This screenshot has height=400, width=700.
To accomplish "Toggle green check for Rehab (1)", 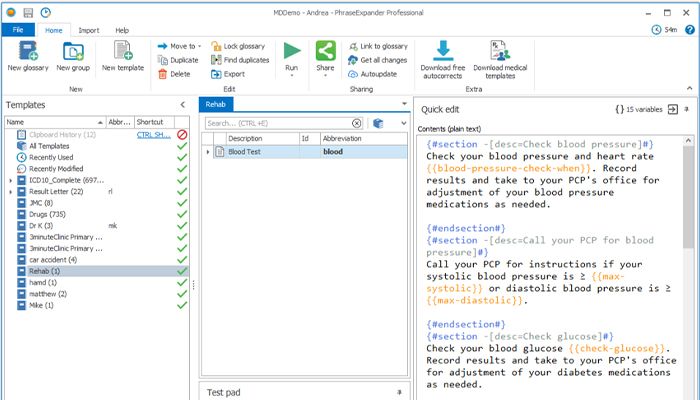I will (x=182, y=271).
